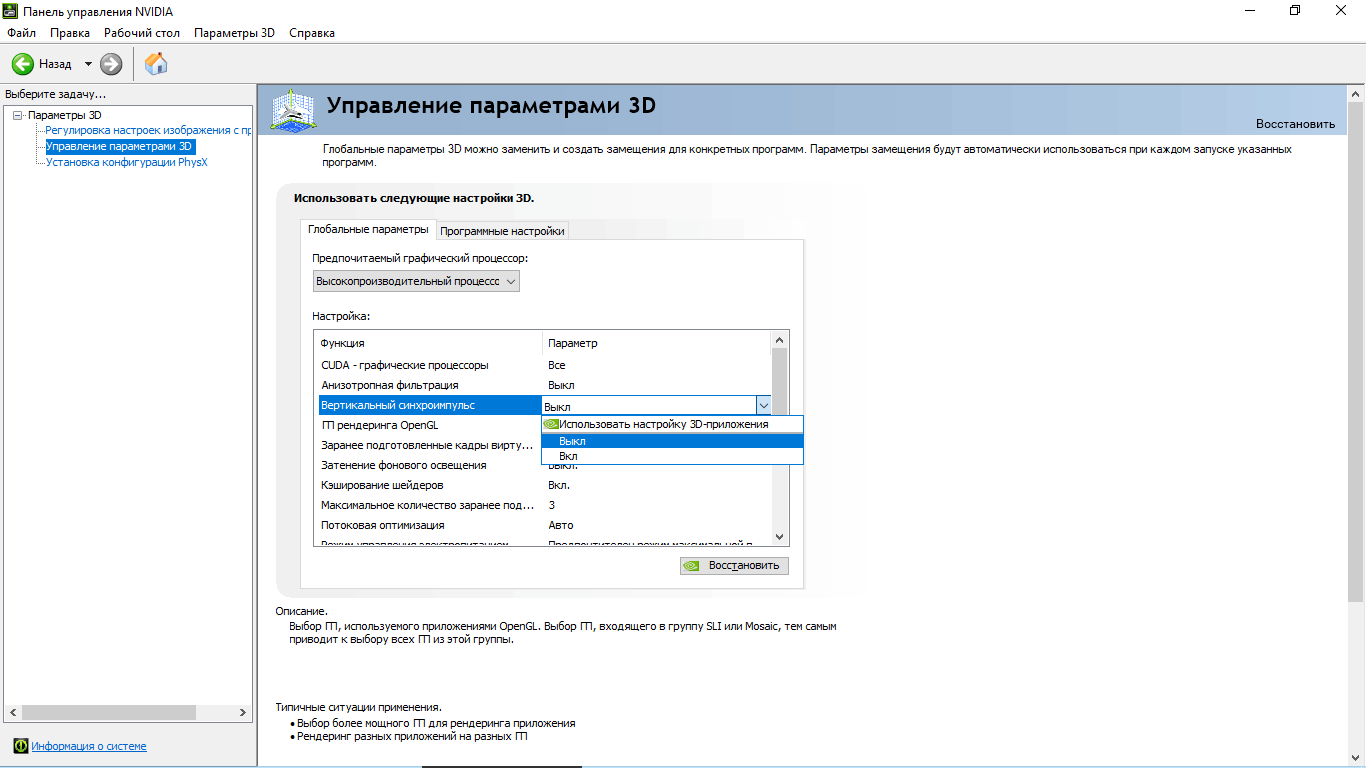Viewport: 1366px width, 768px height.
Task: Choose Использовать настройку 3D-приложения option
Action: tap(672, 424)
